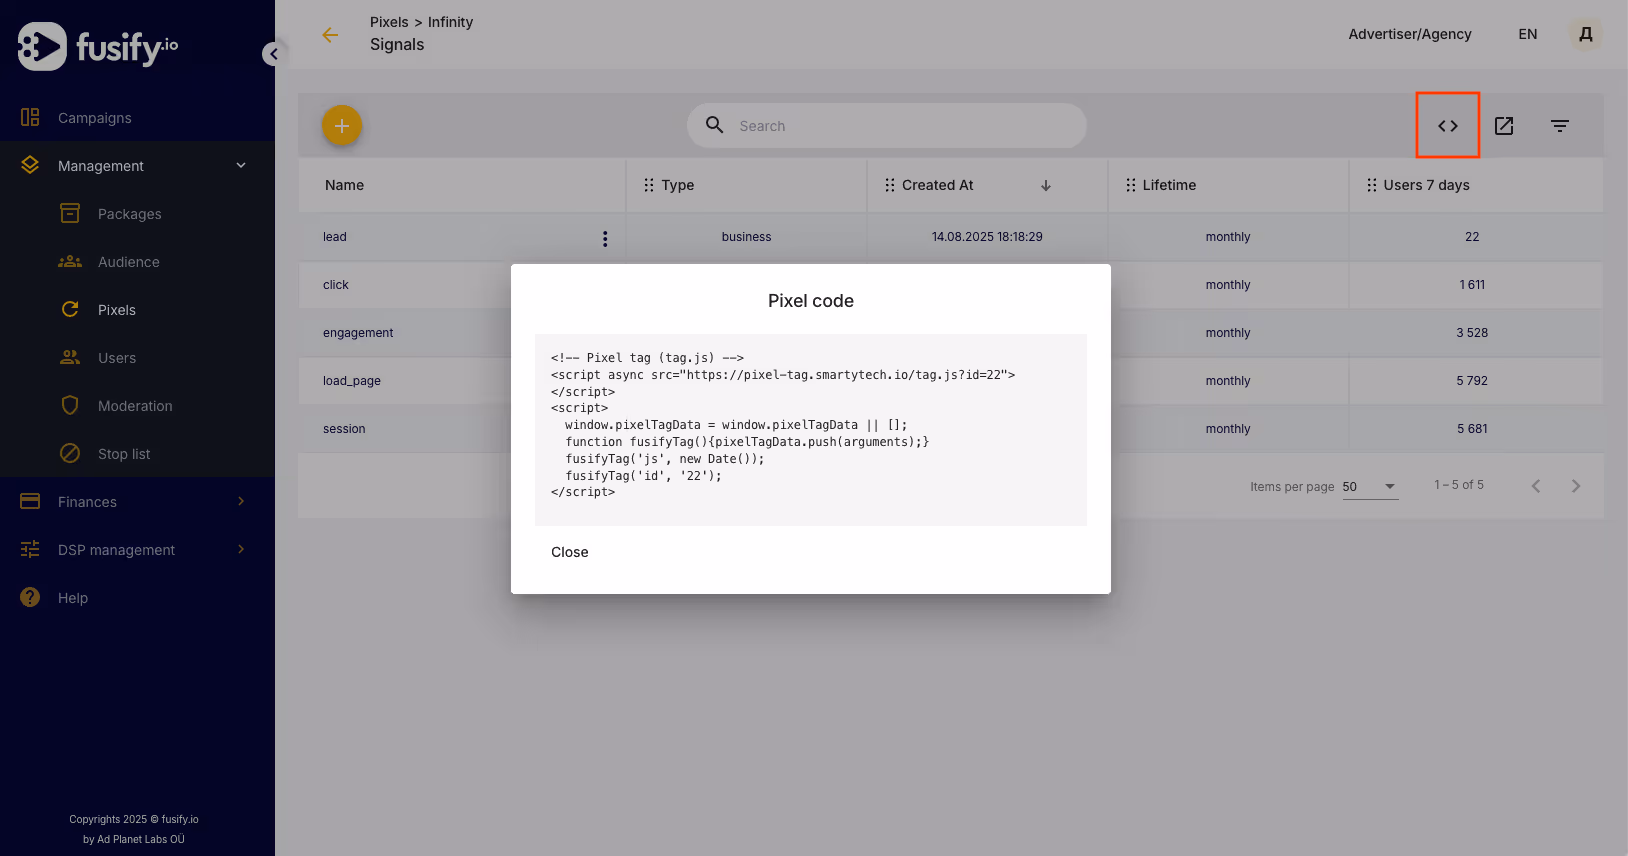Click the Audience group icon

point(70,261)
